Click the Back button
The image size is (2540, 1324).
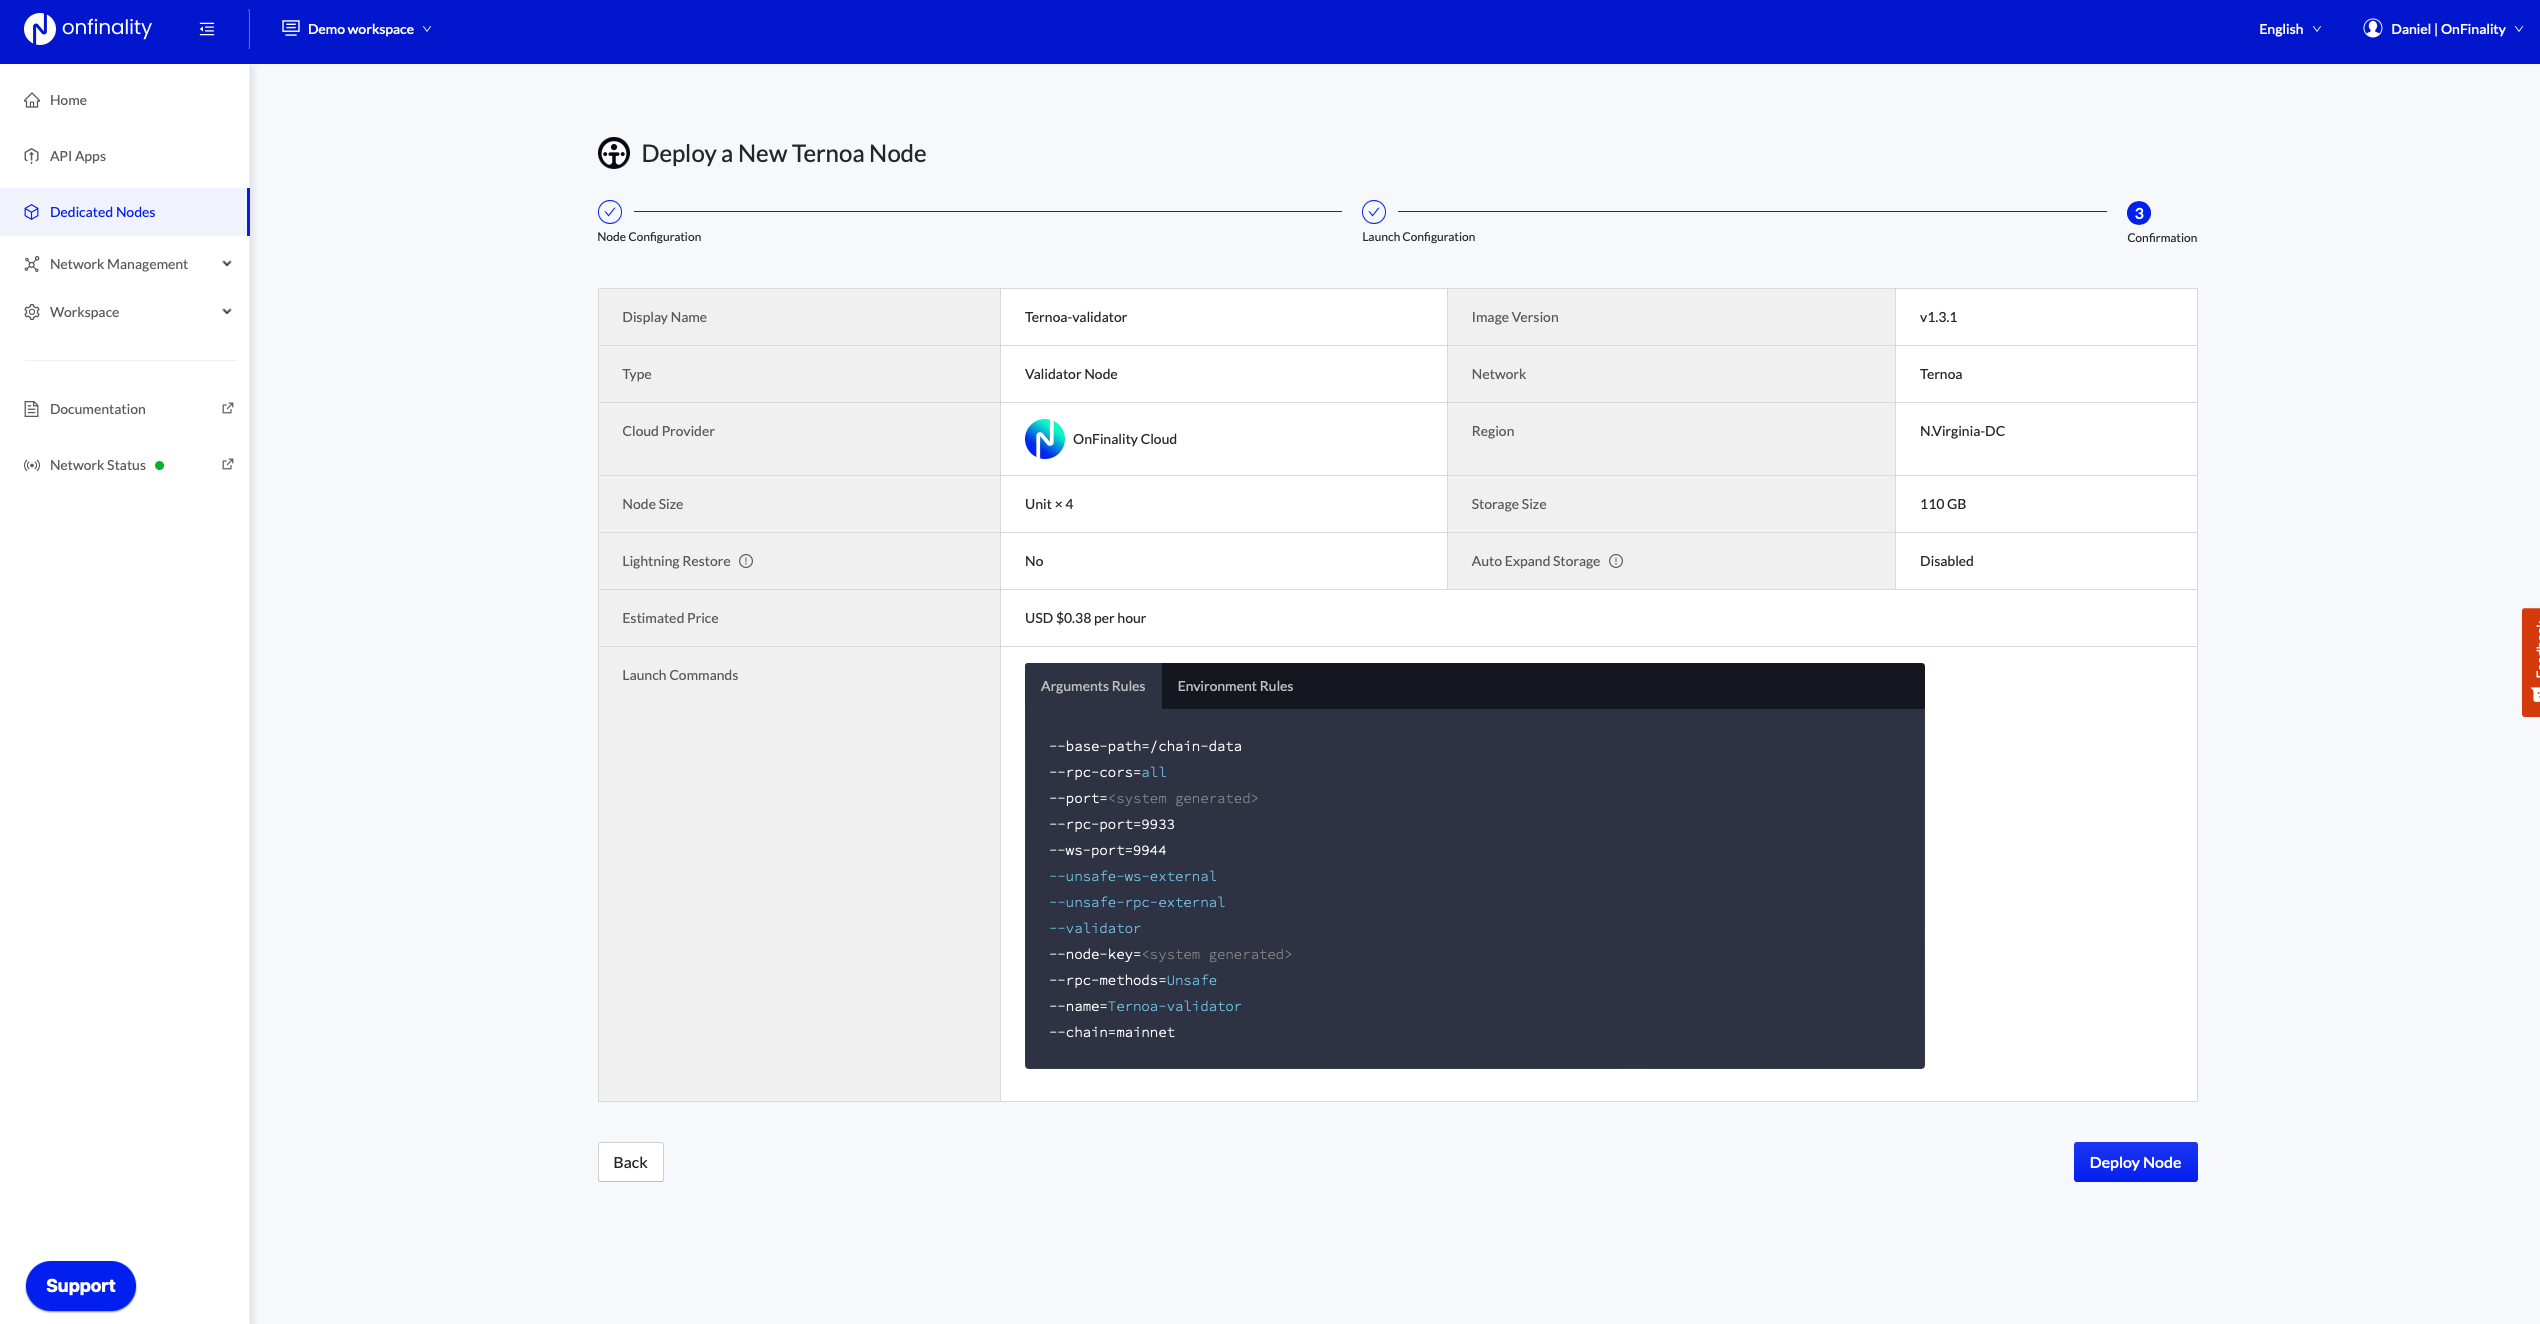click(630, 1162)
